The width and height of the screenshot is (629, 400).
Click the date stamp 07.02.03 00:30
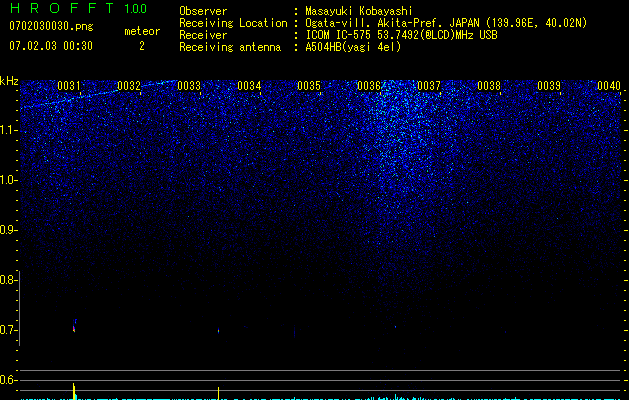pyautogui.click(x=51, y=46)
